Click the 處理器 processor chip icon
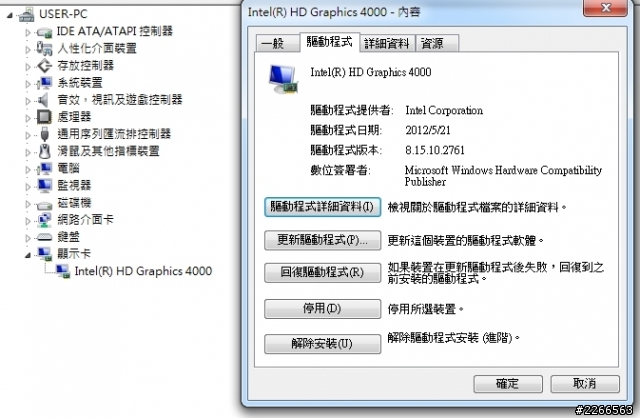The width and height of the screenshot is (640, 418). (x=44, y=117)
